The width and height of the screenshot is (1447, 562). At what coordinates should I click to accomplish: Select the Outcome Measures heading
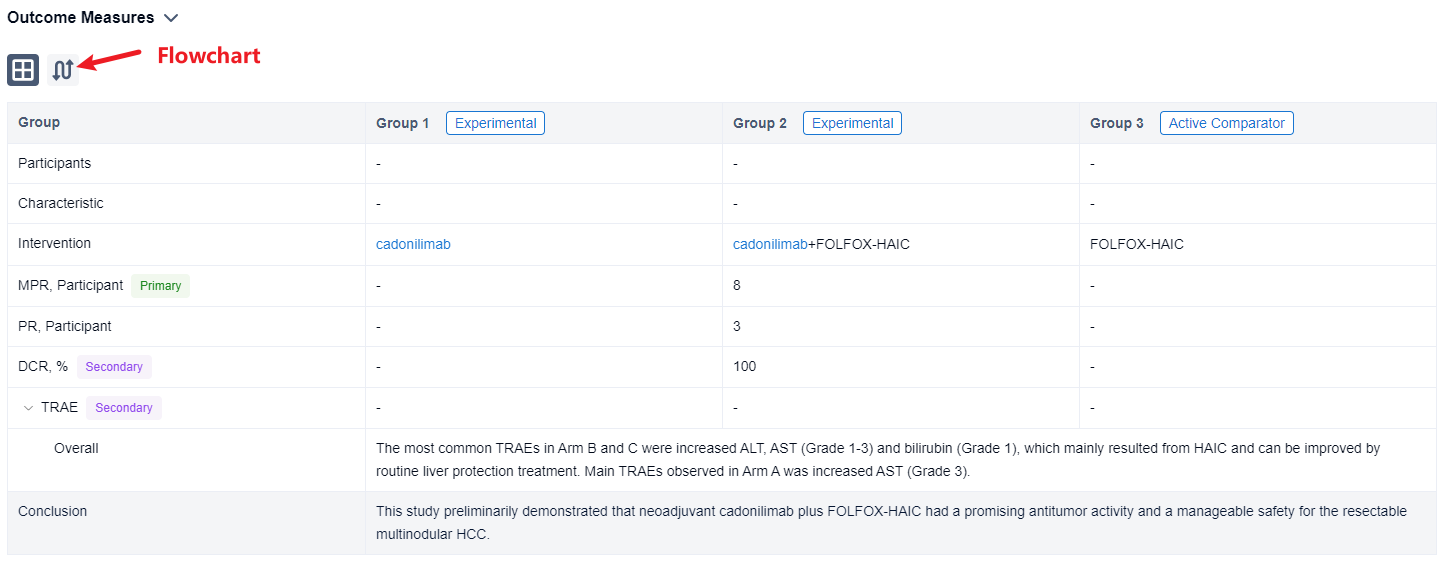pyautogui.click(x=81, y=18)
